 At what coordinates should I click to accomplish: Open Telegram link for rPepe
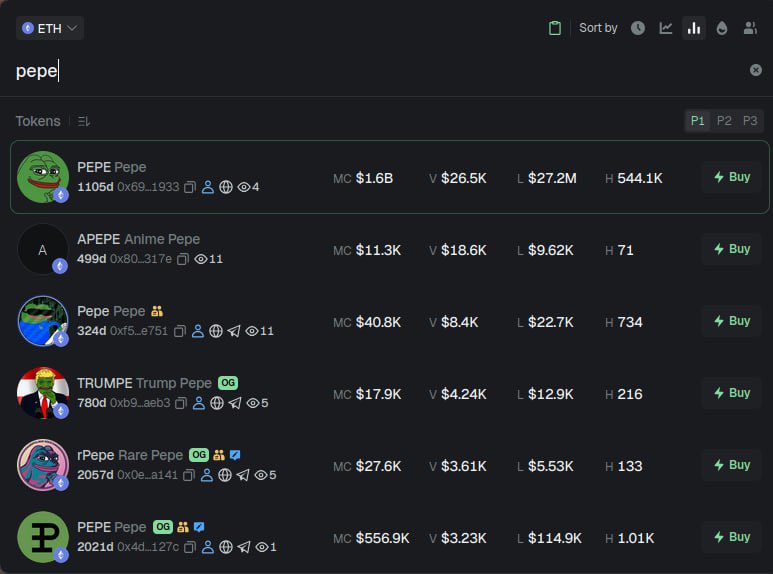click(243, 475)
